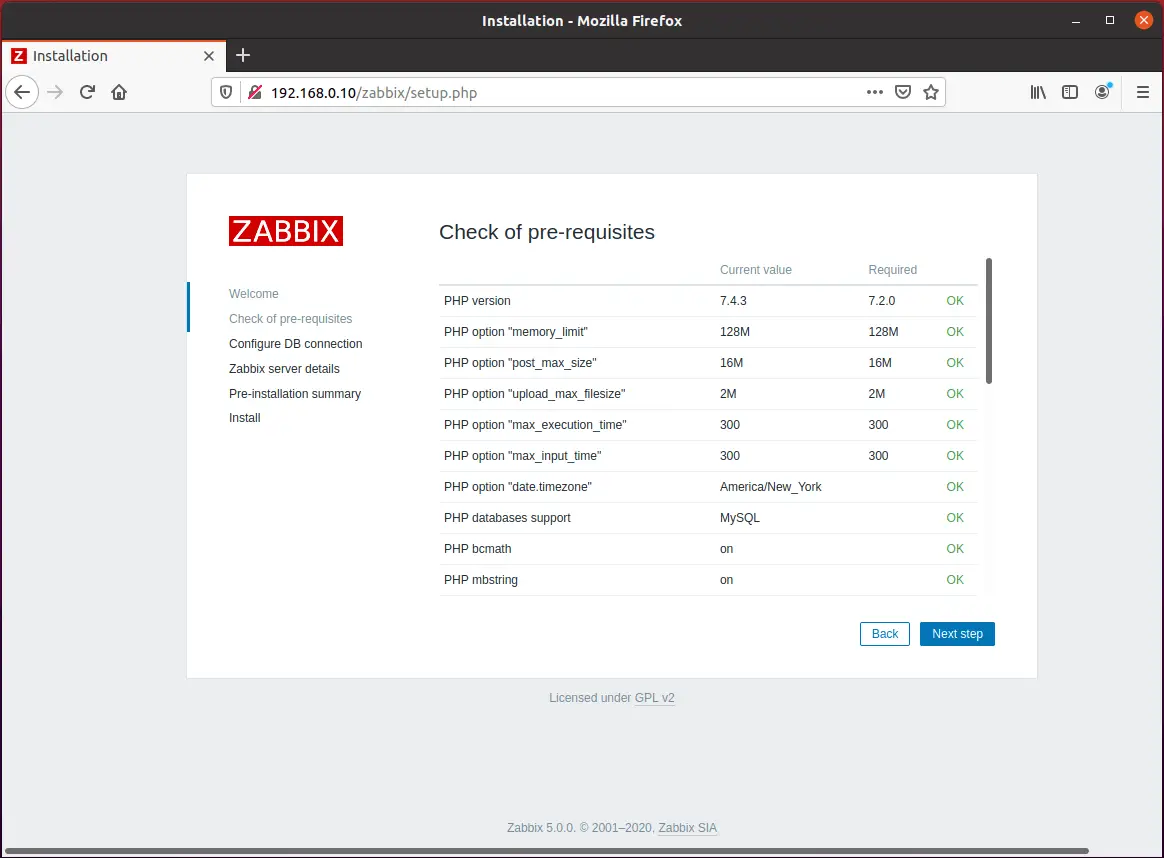
Task: Click the Back button
Action: (x=885, y=634)
